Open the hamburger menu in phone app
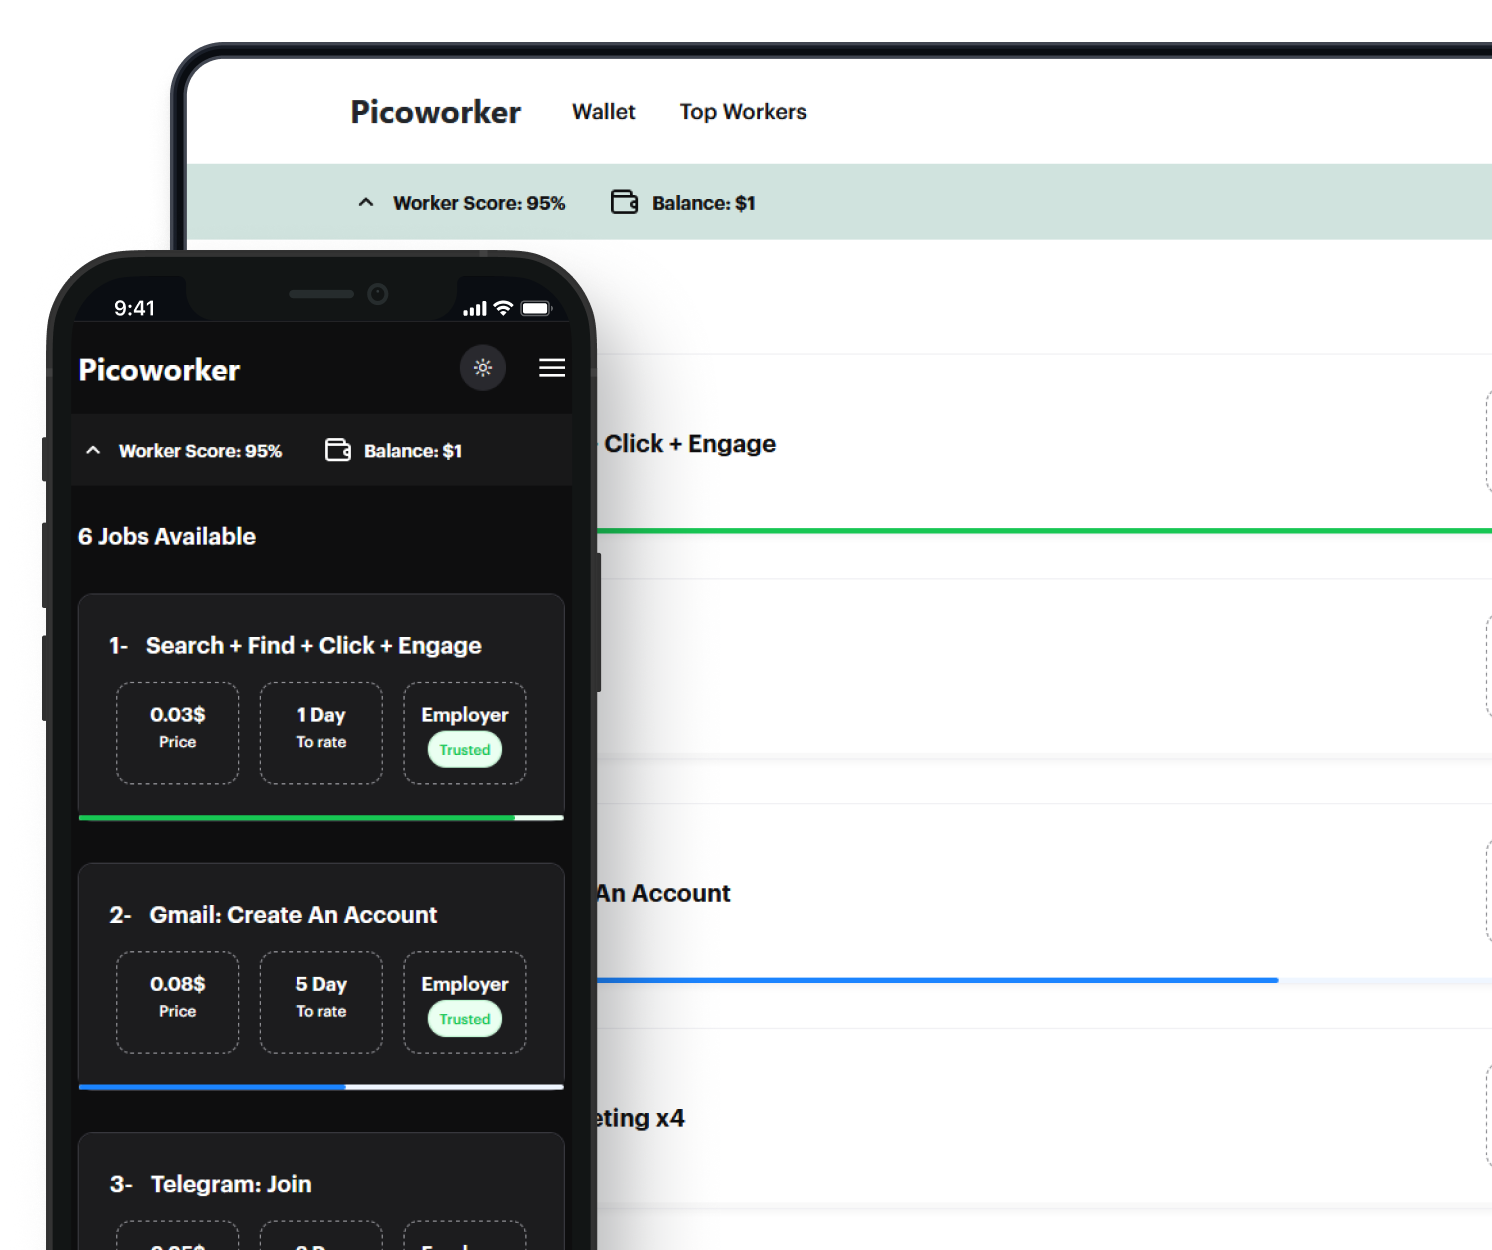Screen dimensions: 1492x1250 552,368
